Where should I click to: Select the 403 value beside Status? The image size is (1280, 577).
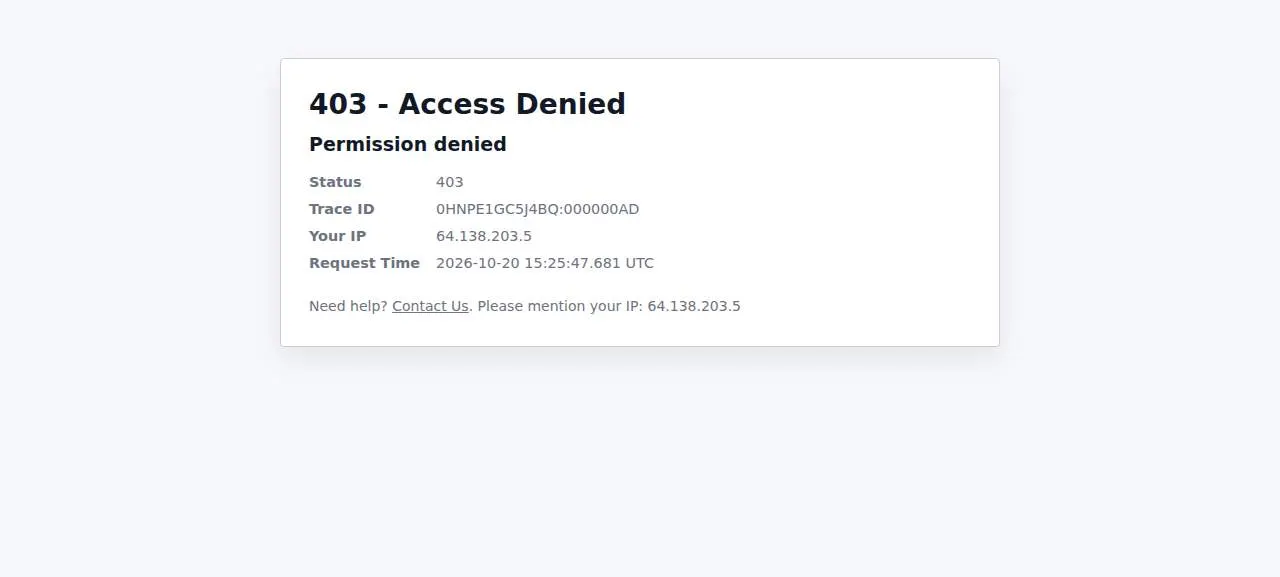pos(450,182)
